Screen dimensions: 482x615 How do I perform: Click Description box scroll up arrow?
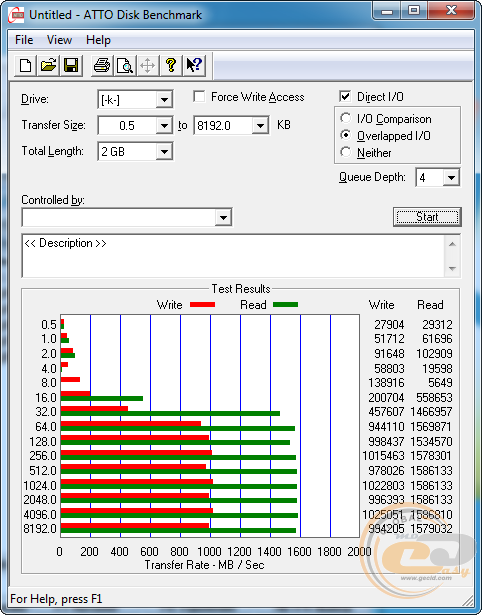[x=452, y=244]
